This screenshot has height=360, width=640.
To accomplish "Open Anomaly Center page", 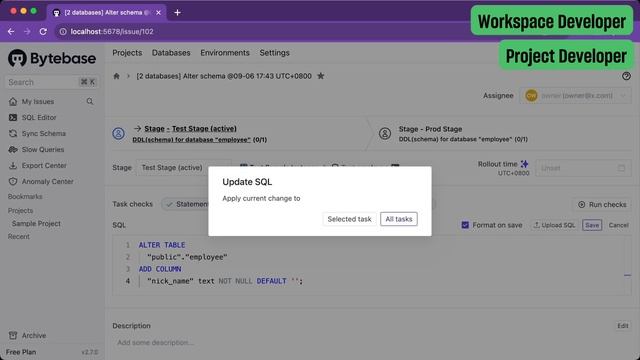I will click(47, 181).
